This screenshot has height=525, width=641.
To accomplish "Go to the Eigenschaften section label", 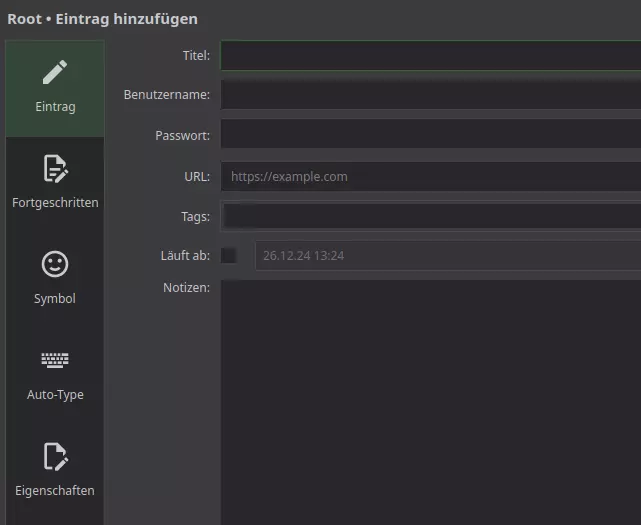I will coord(55,490).
